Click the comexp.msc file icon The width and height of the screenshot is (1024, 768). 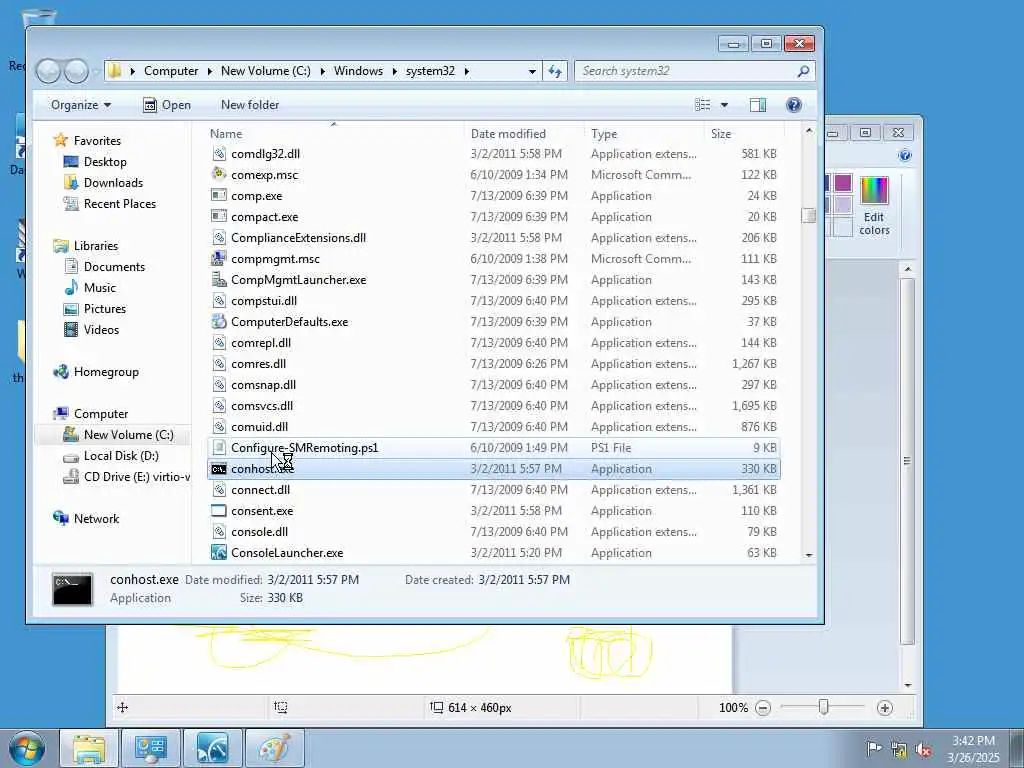219,174
